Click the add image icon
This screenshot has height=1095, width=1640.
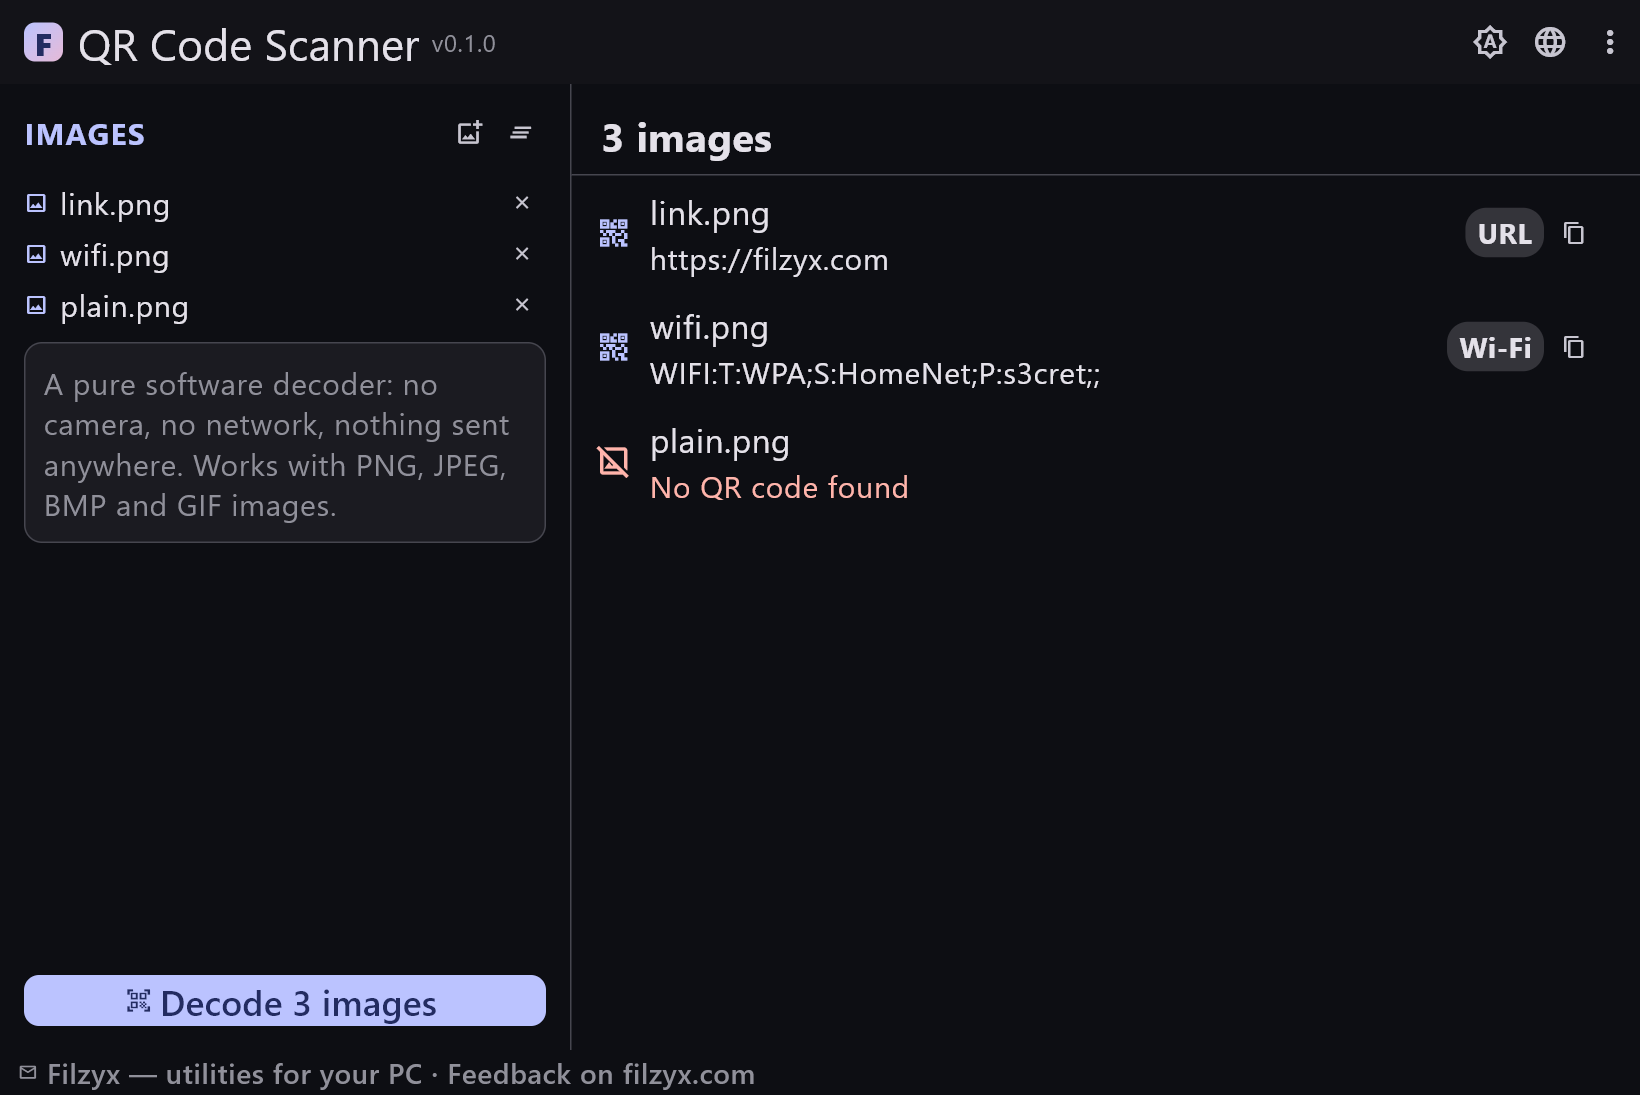[469, 133]
